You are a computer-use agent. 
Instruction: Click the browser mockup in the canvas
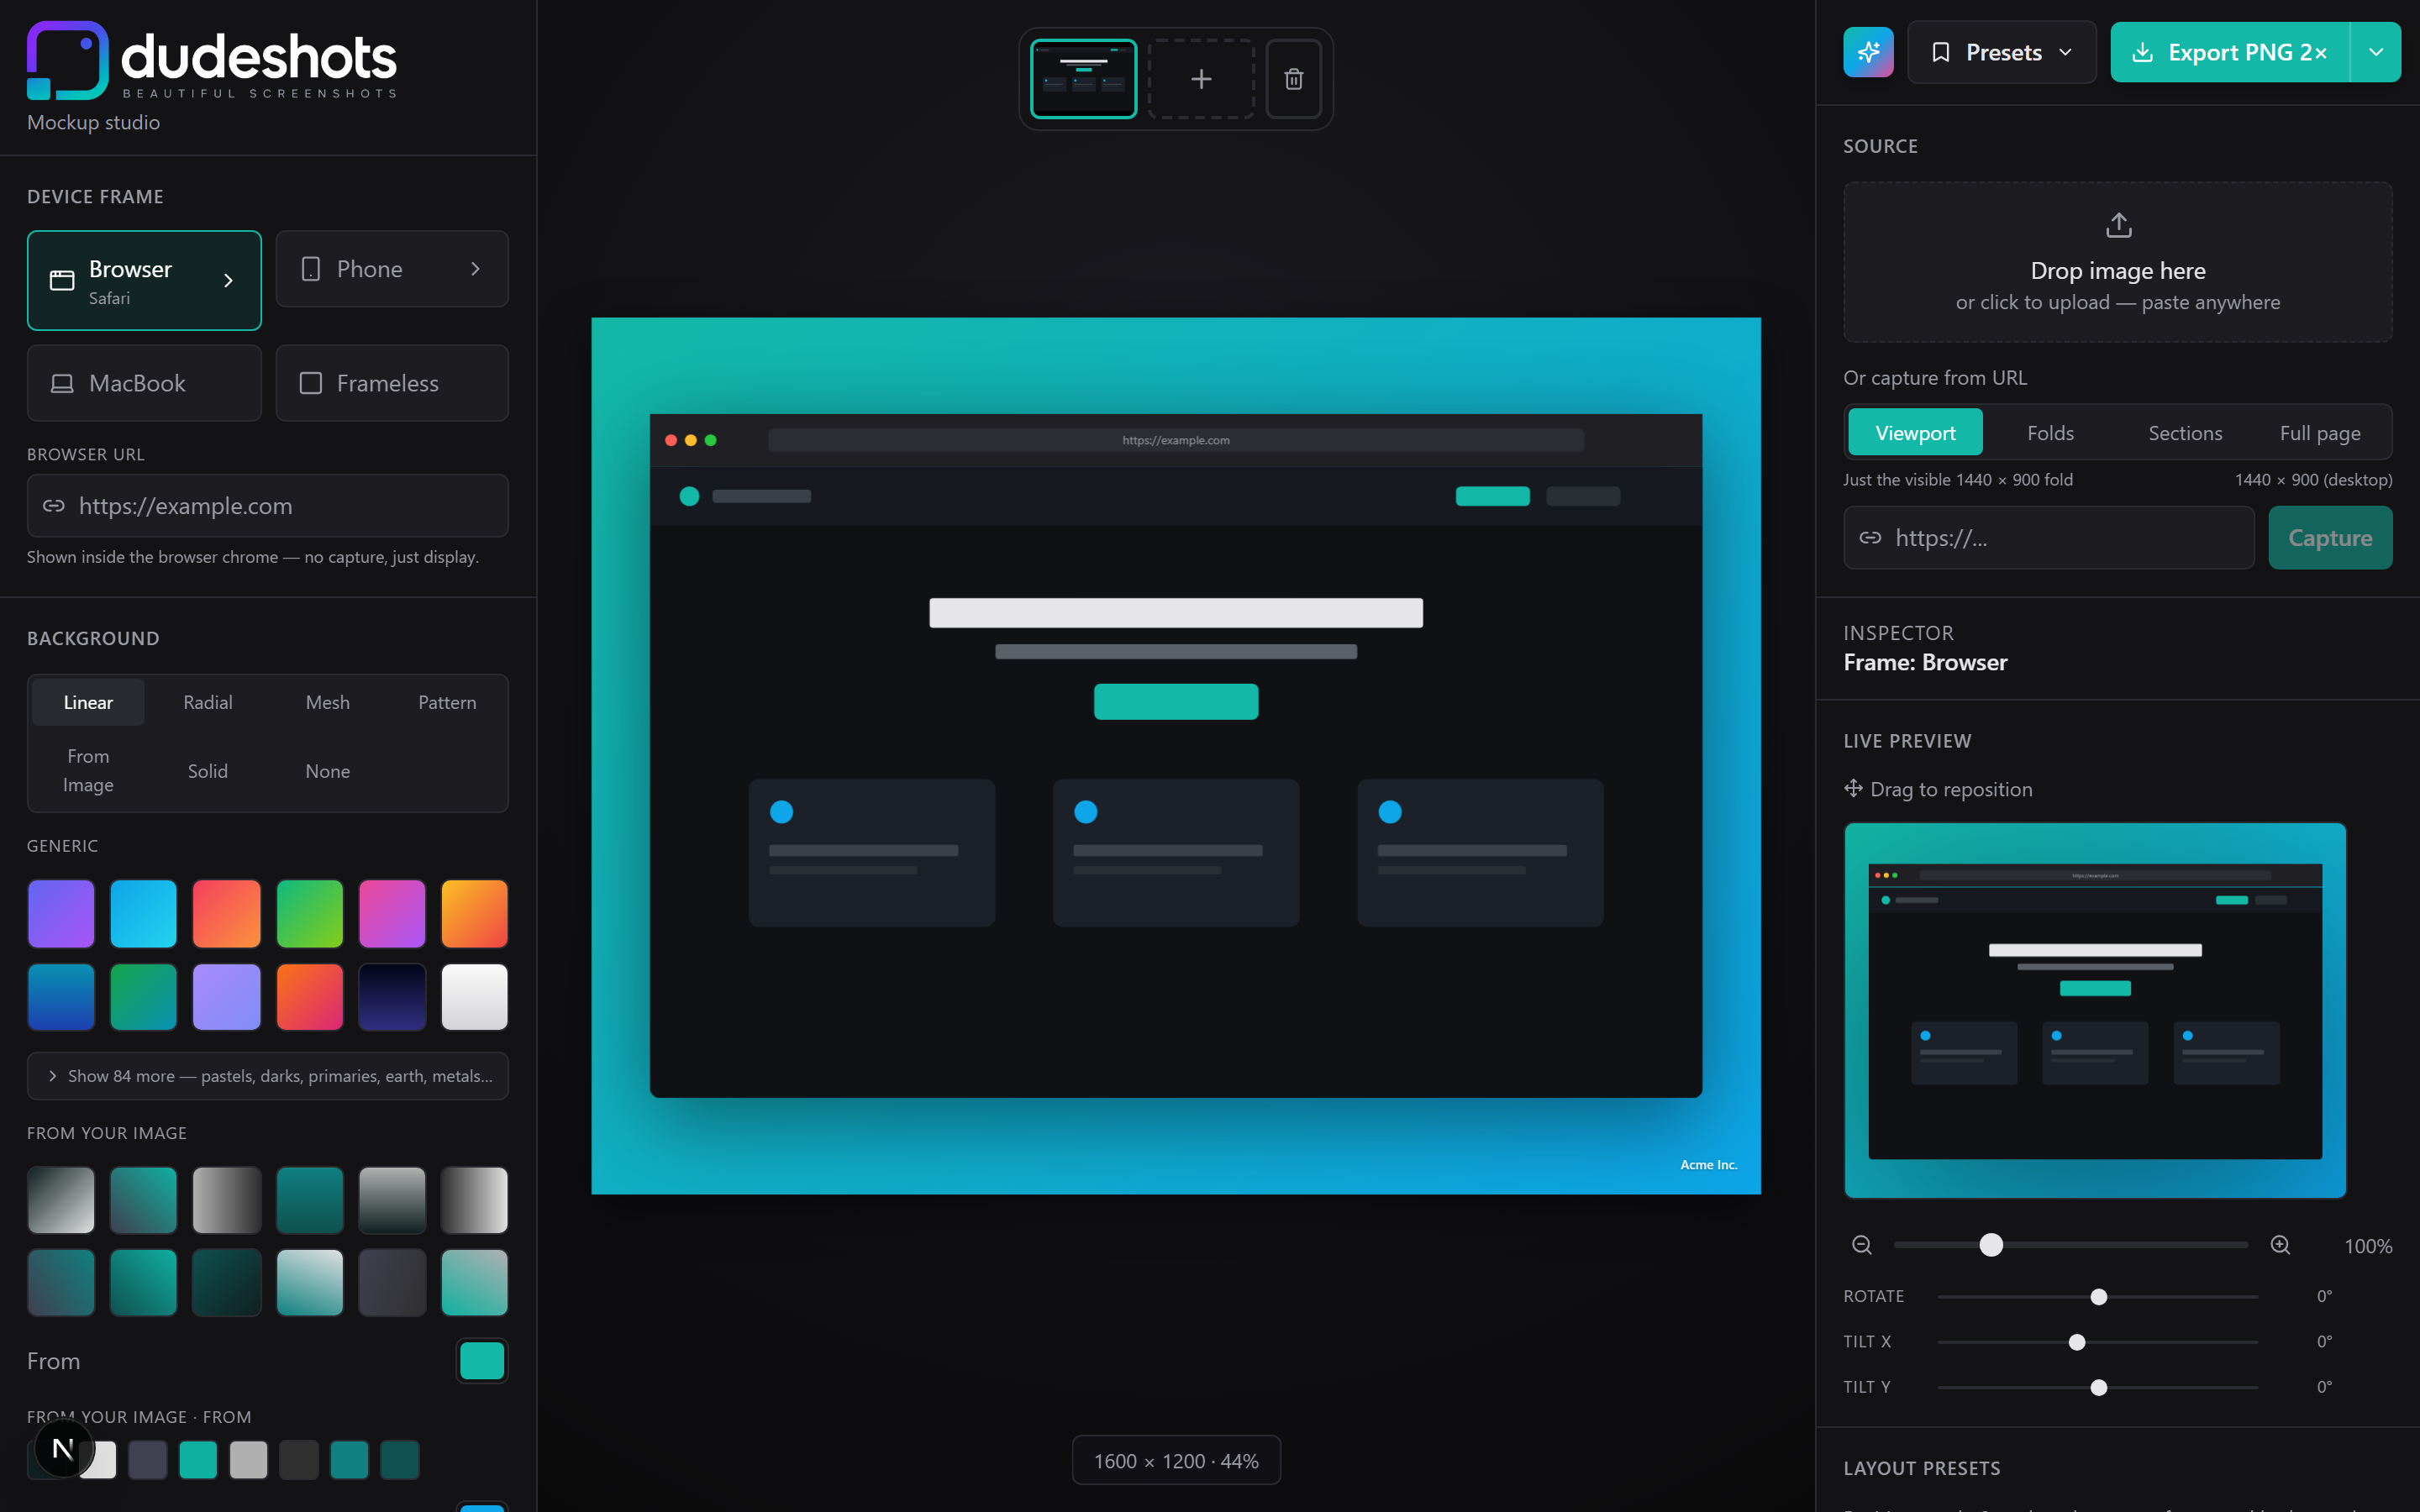coord(1176,755)
